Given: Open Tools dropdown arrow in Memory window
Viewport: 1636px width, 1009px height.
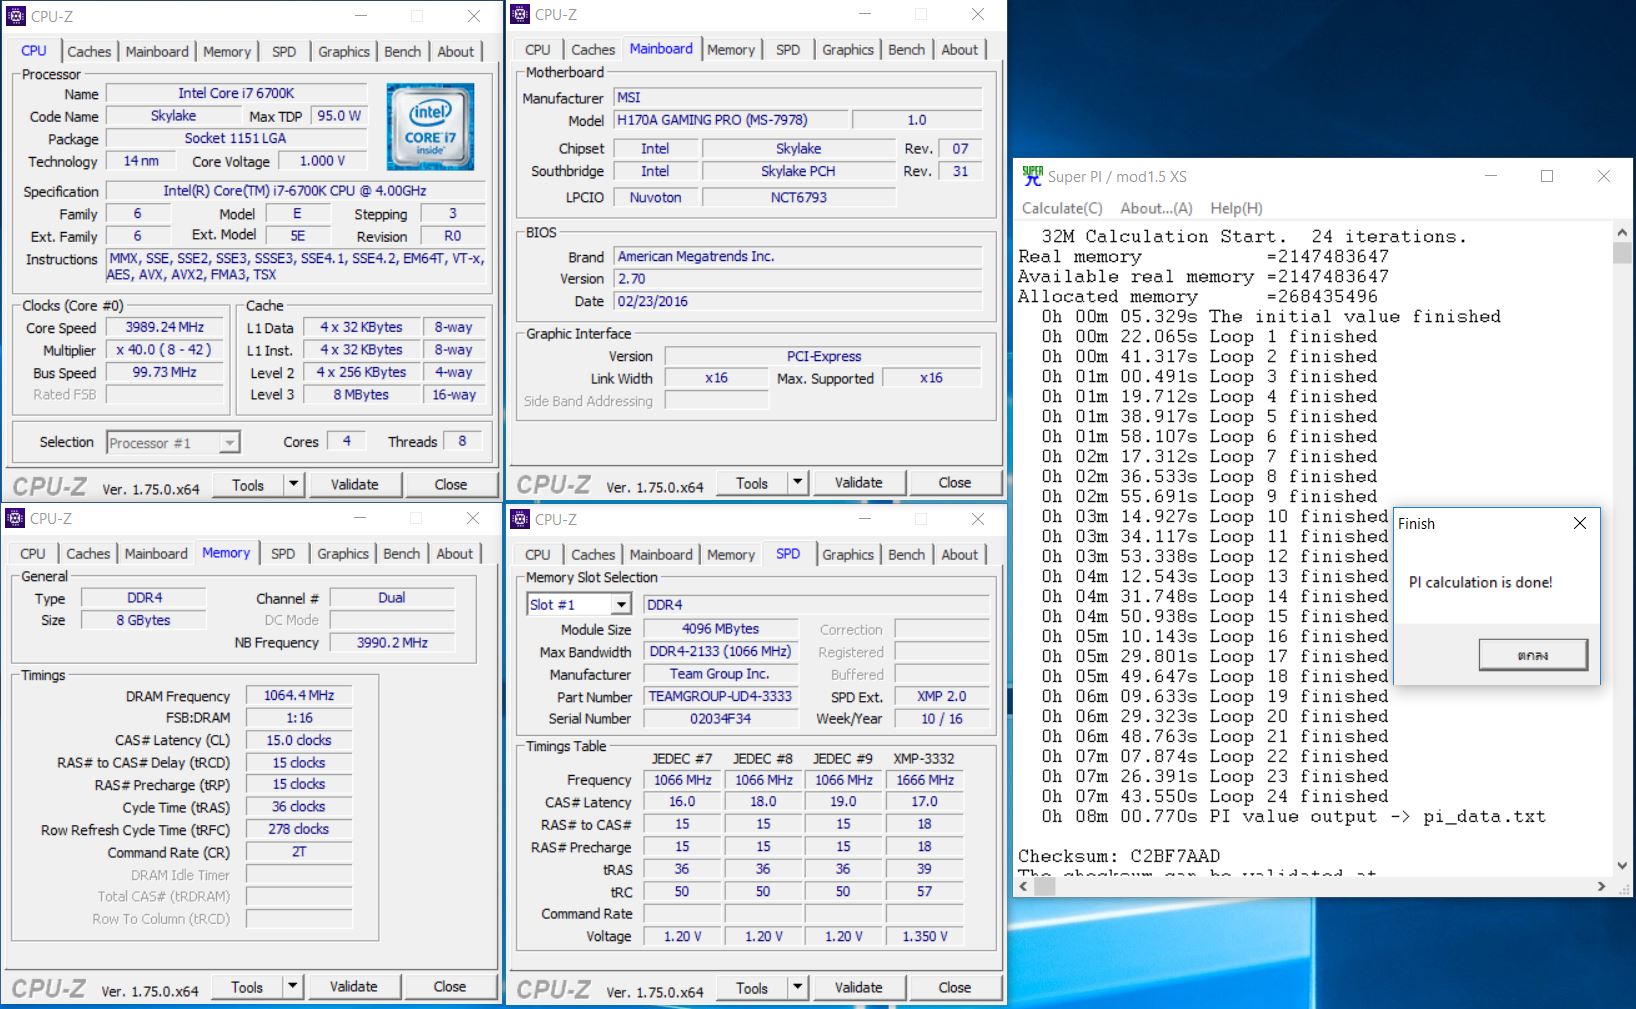Looking at the screenshot, I should (292, 987).
